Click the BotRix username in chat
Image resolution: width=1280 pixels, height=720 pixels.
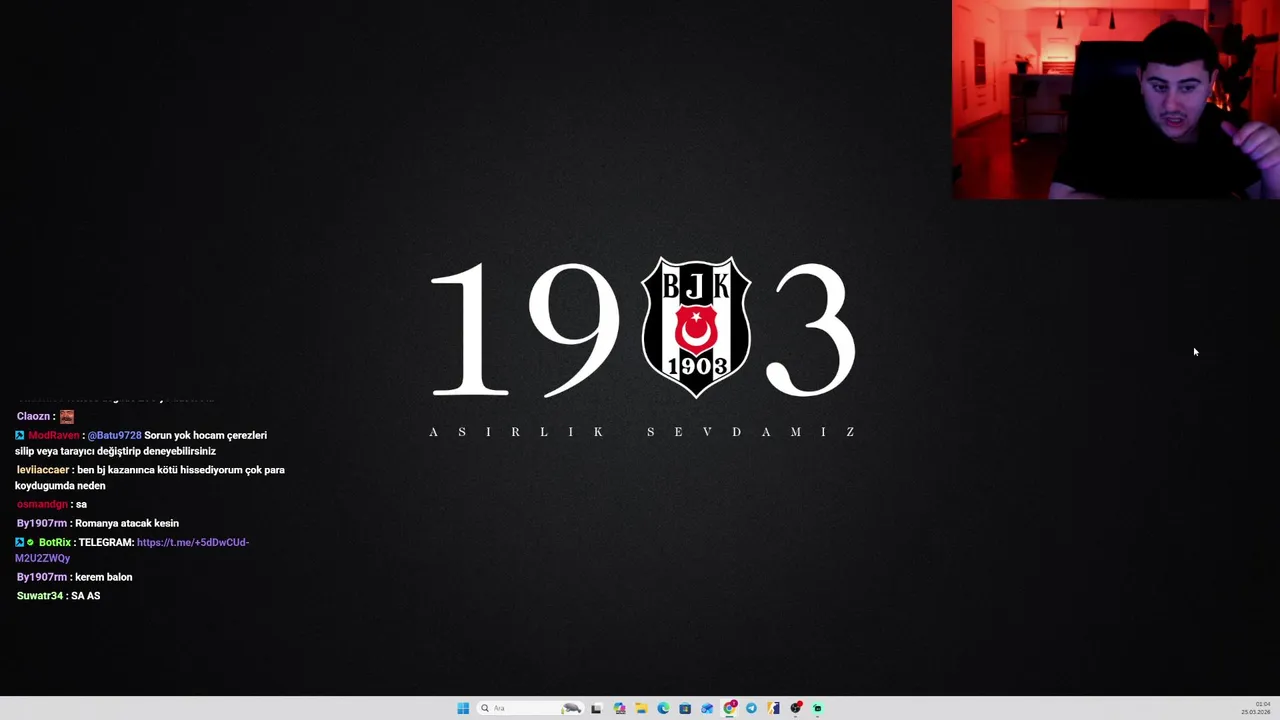coord(55,542)
